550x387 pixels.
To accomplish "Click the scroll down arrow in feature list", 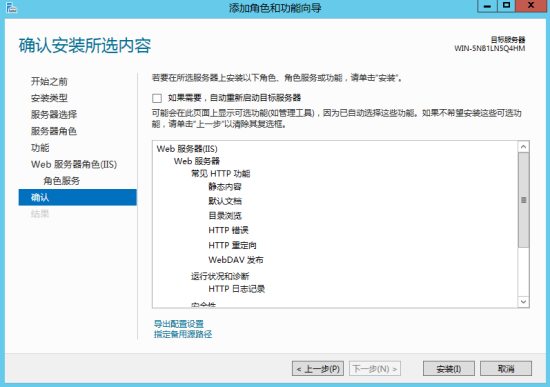I will (523, 302).
